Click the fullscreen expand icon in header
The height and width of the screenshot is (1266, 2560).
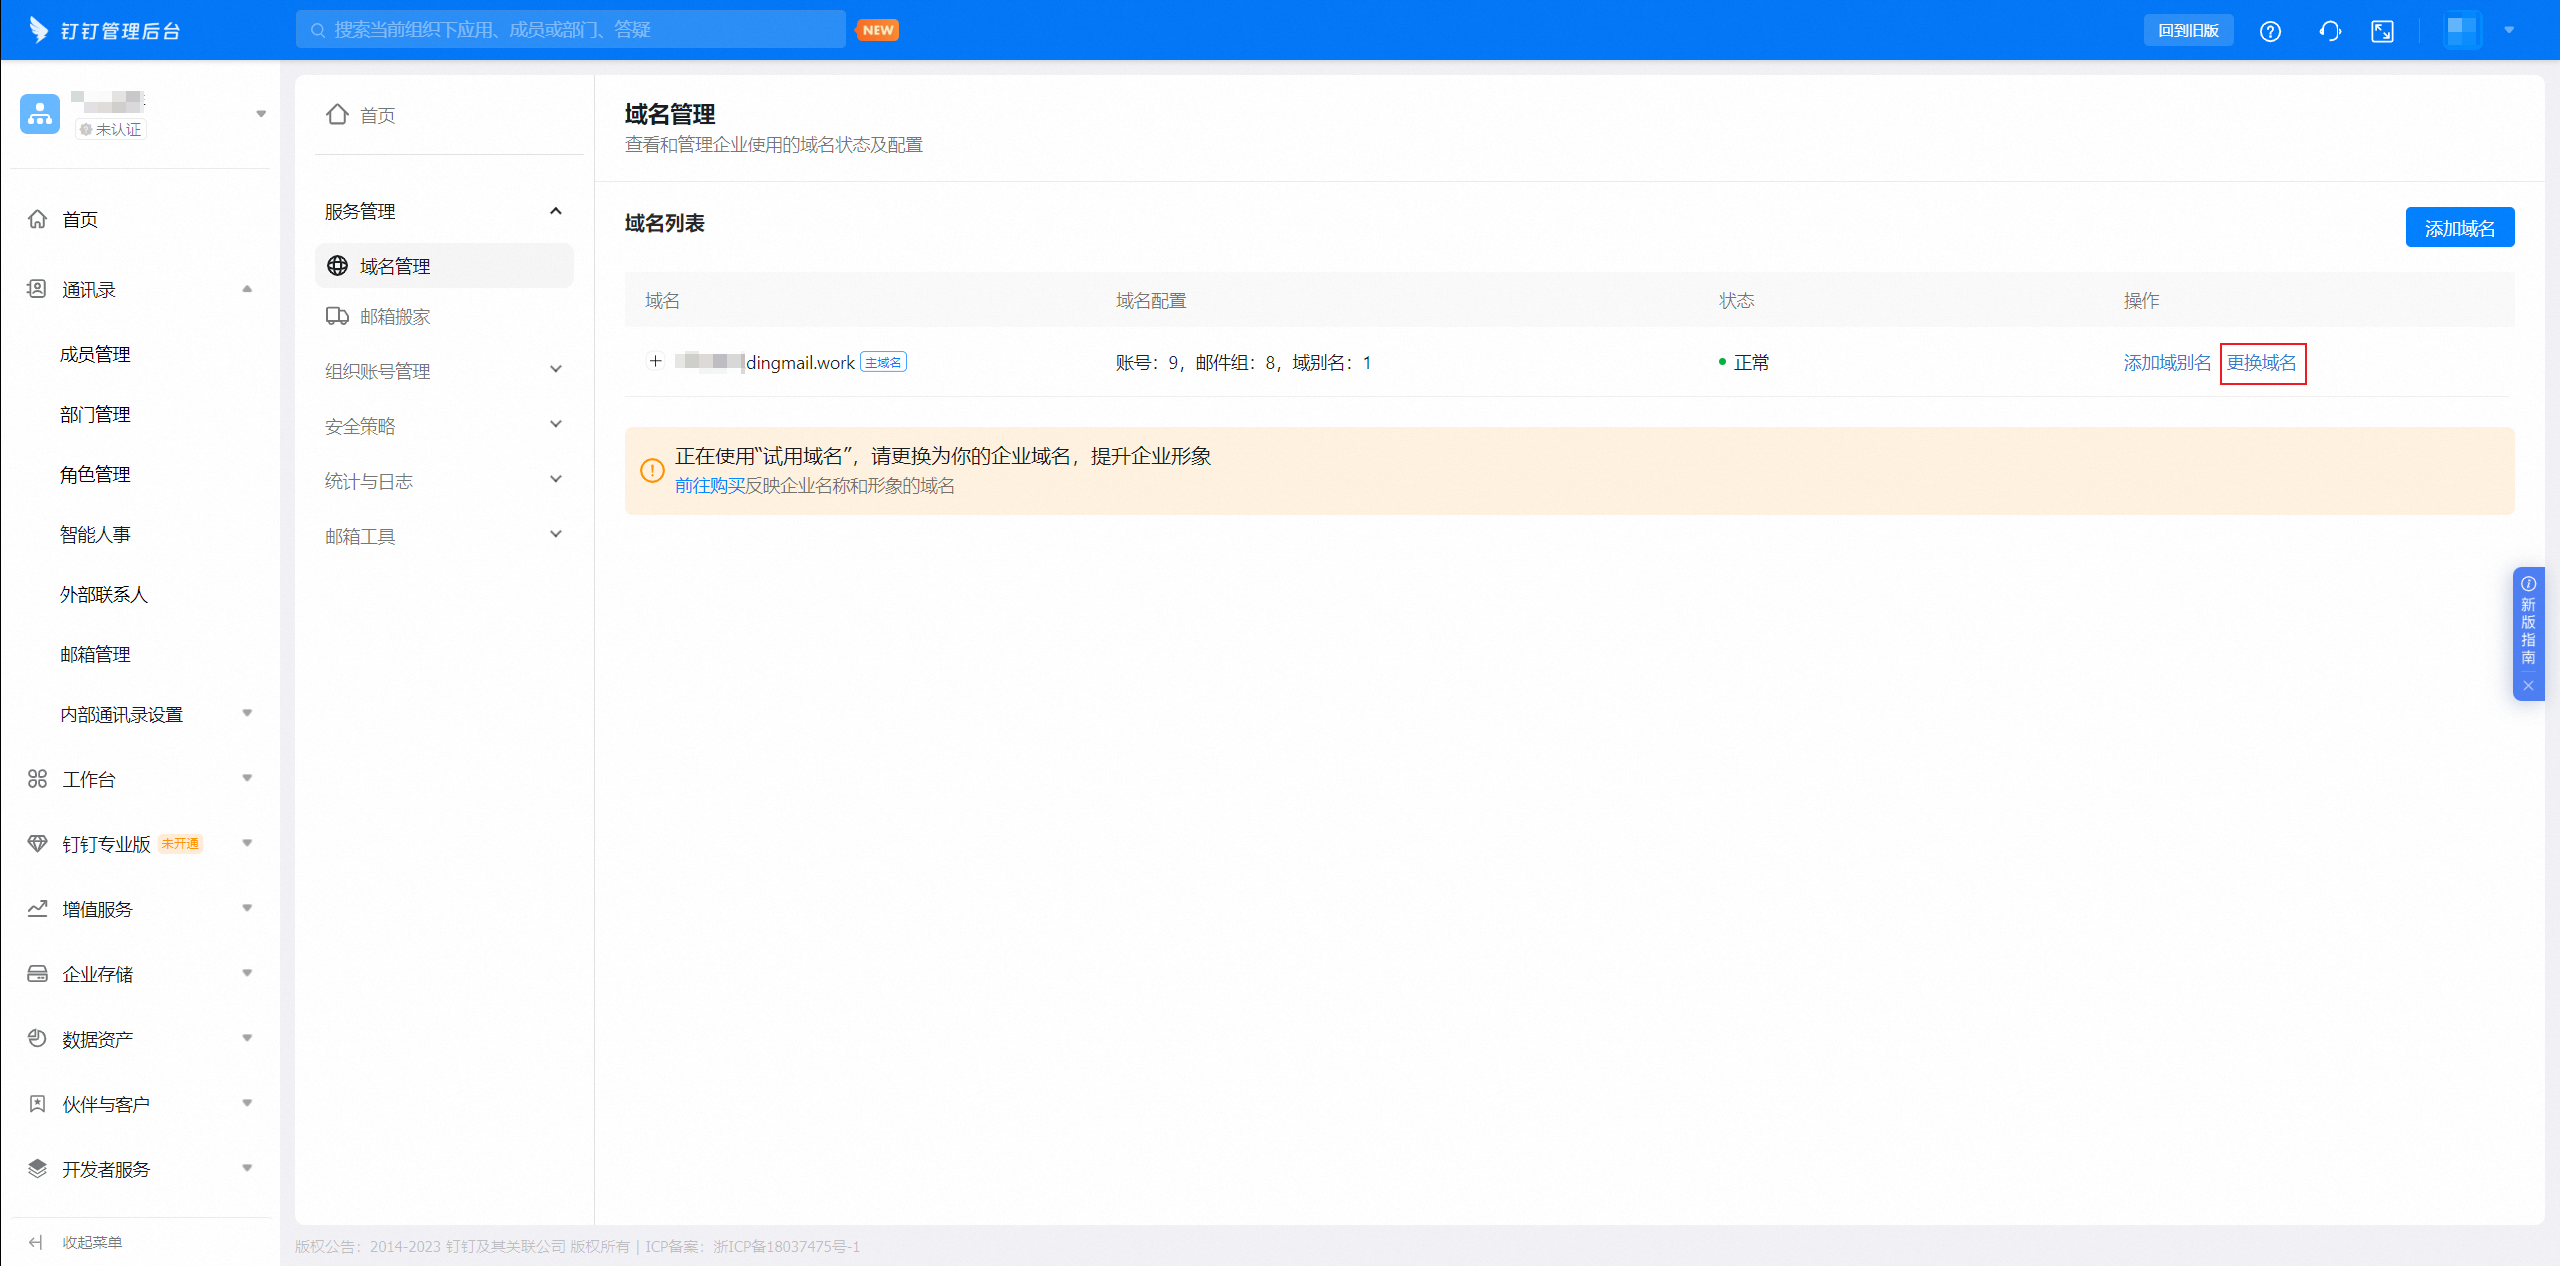(2383, 31)
